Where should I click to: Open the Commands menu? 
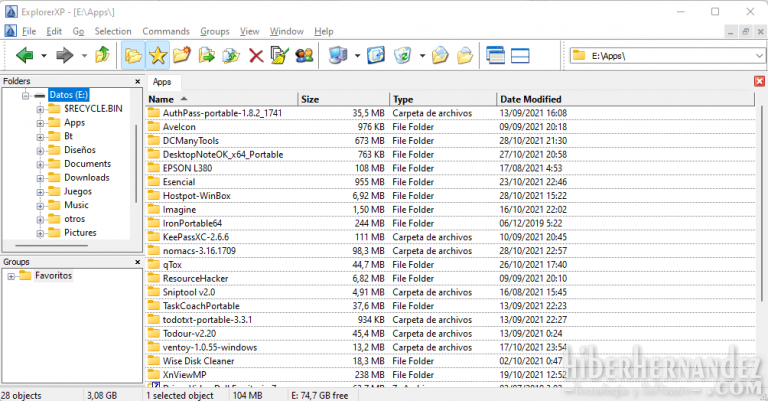coord(165,31)
